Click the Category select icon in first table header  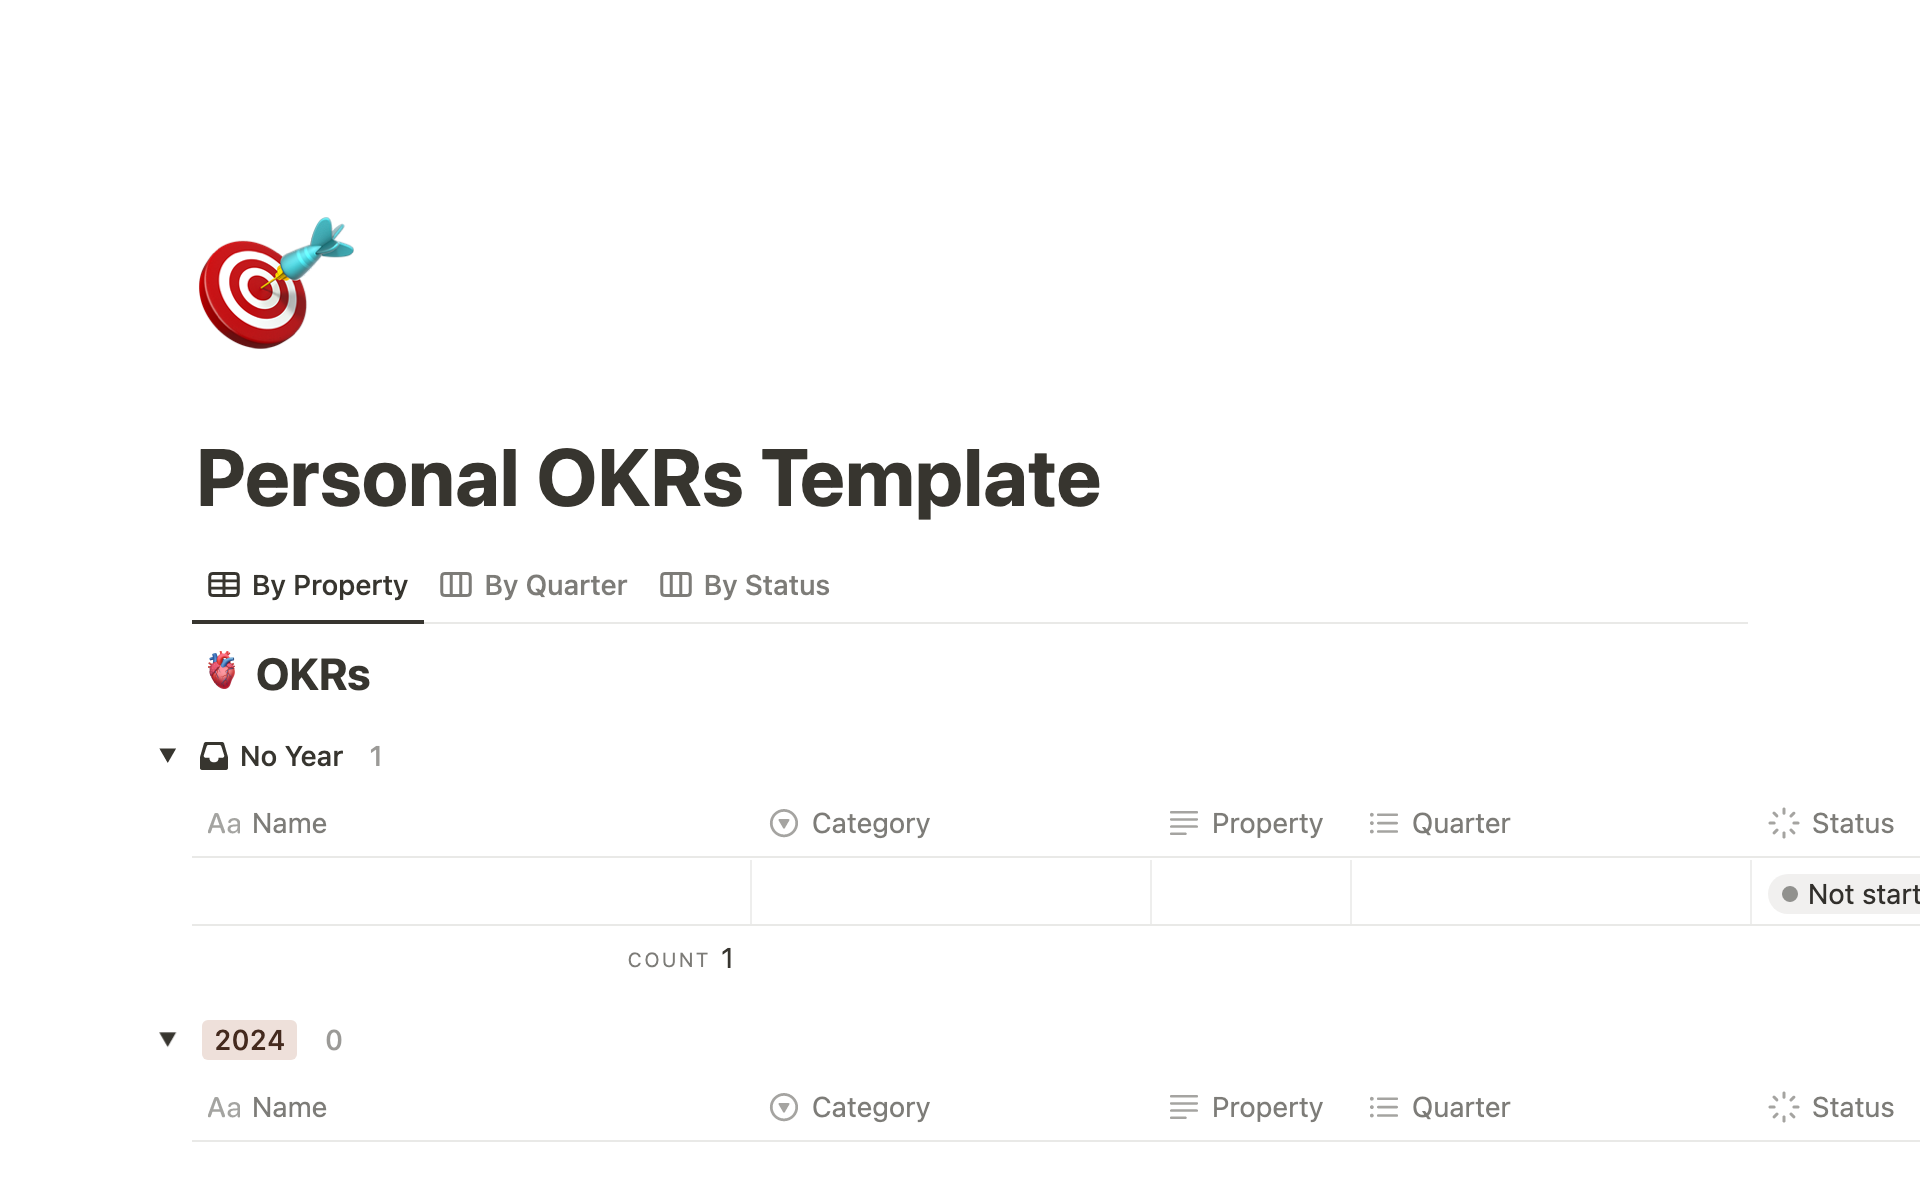point(784,823)
